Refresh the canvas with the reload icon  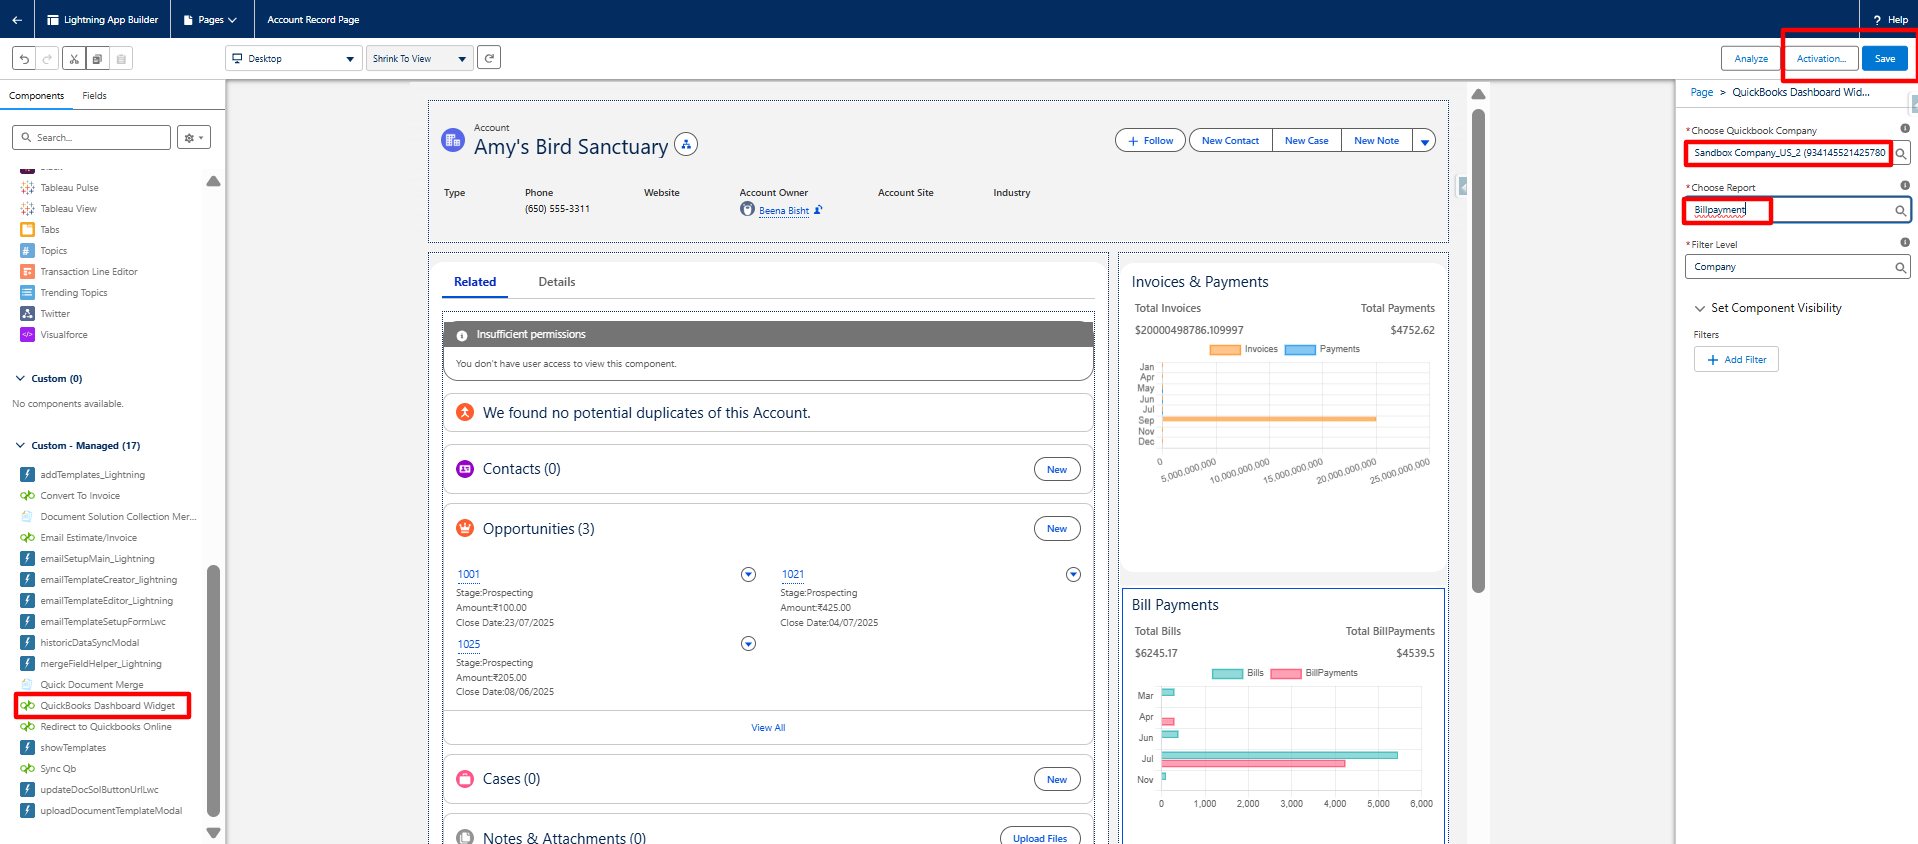(x=489, y=58)
